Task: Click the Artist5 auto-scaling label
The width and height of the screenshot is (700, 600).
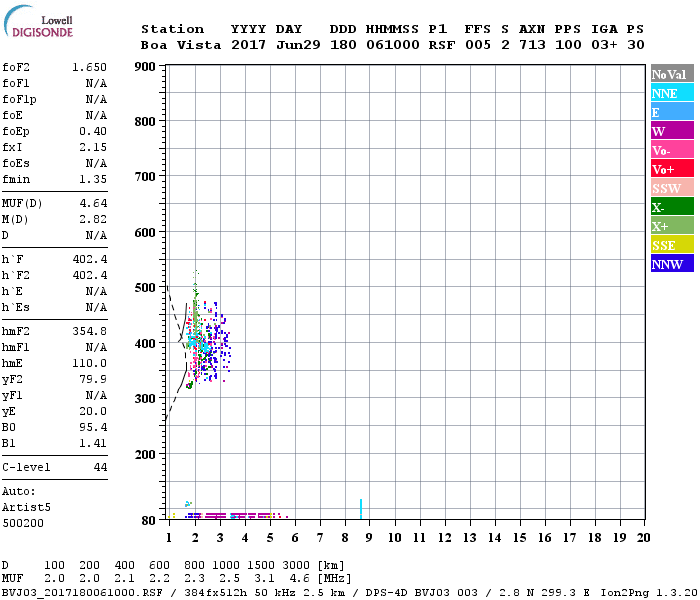Action: [26, 507]
